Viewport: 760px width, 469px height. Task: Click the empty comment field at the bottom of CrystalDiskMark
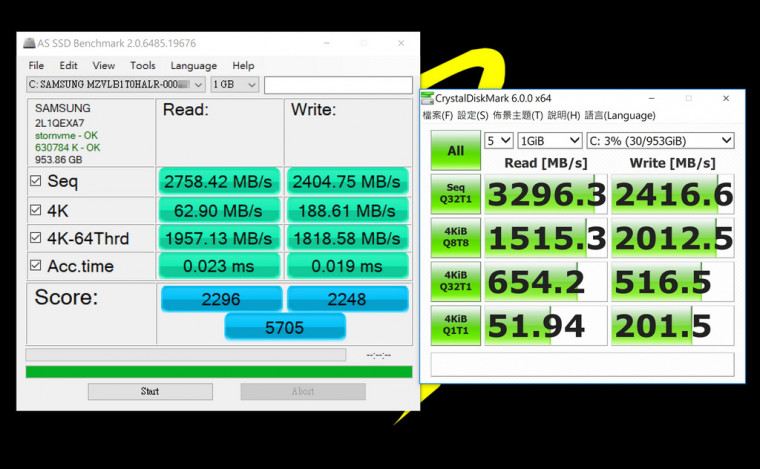(x=583, y=364)
